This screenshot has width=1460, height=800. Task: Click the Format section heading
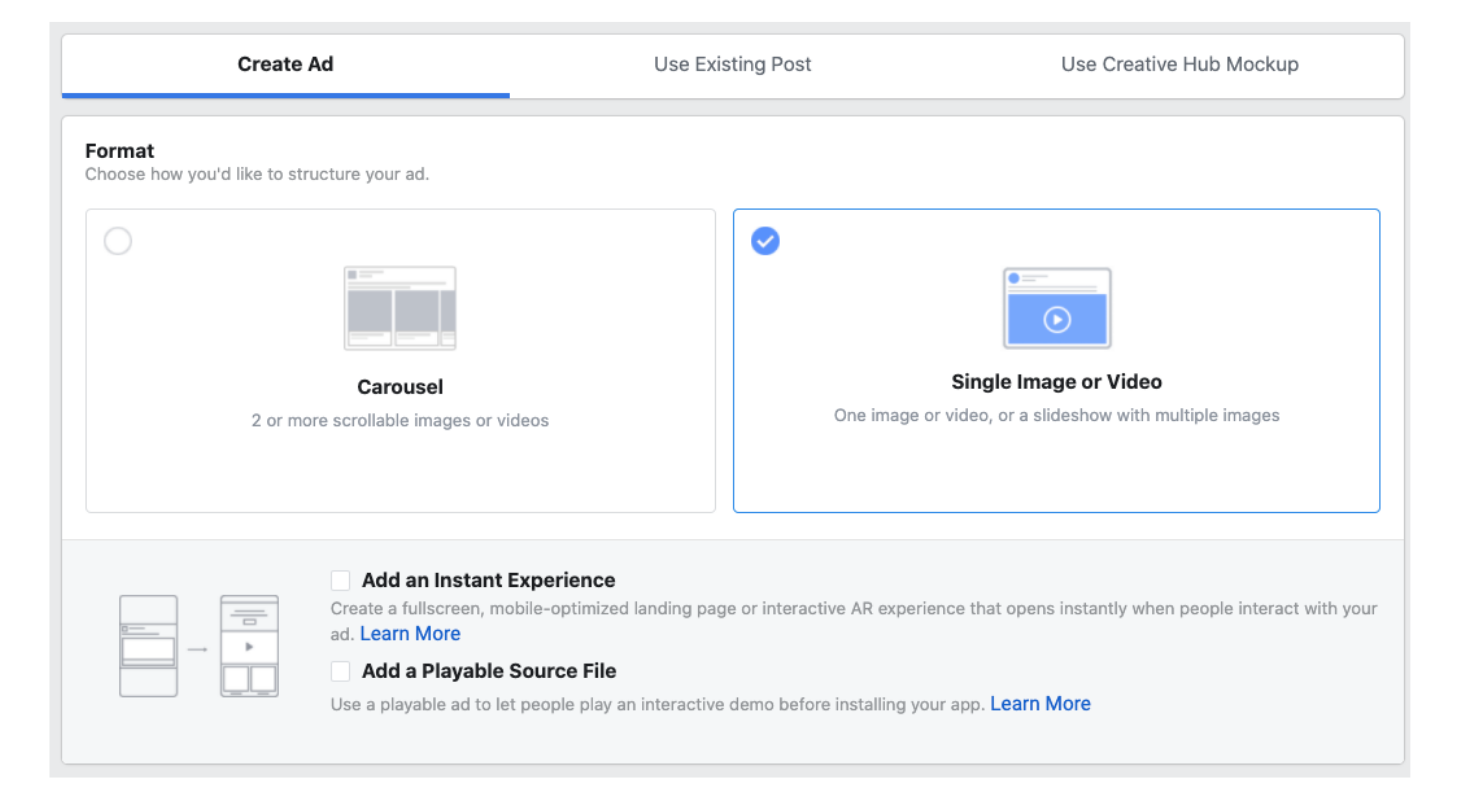(120, 151)
